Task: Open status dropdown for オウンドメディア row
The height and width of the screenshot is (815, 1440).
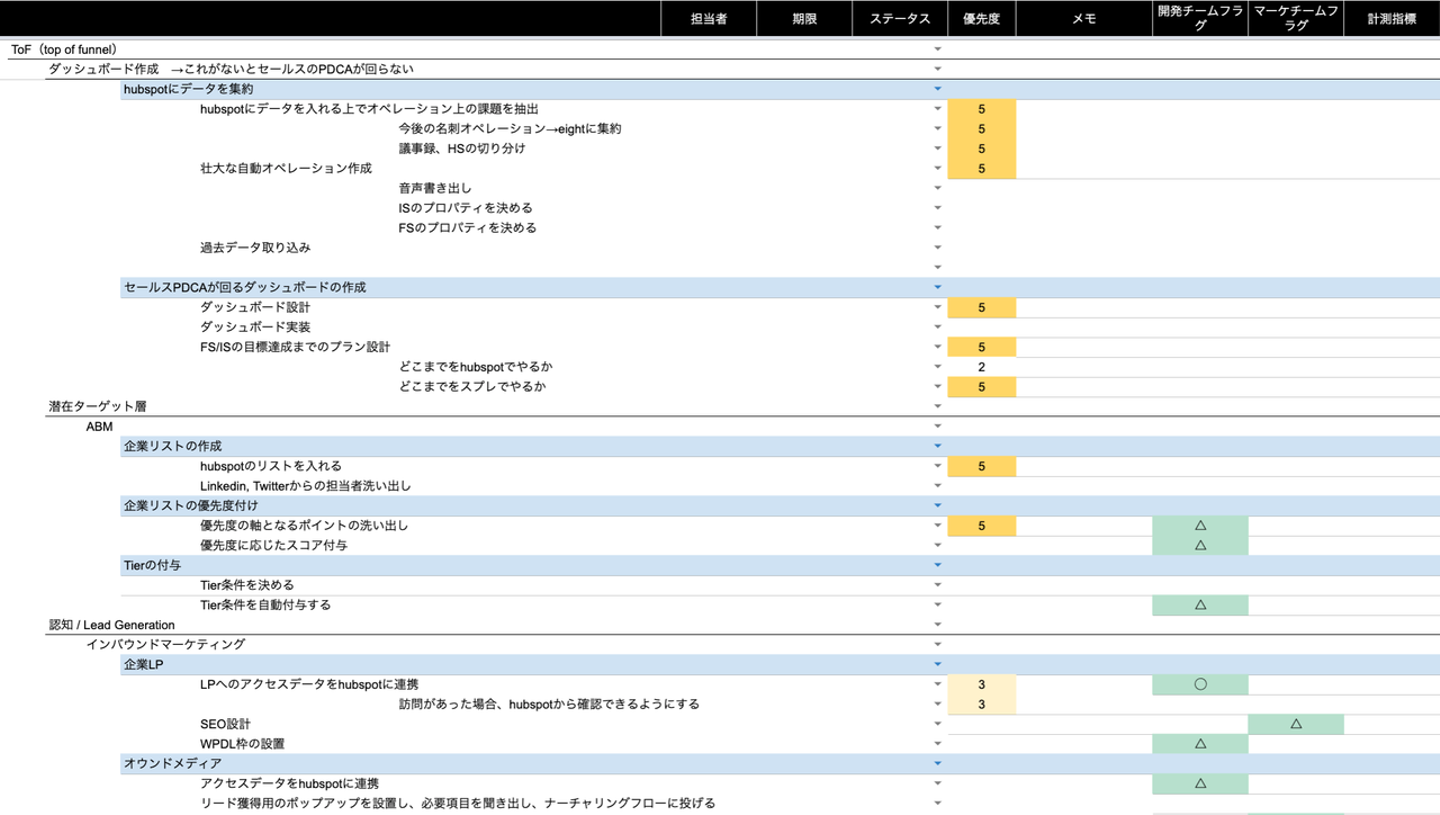Action: (937, 764)
